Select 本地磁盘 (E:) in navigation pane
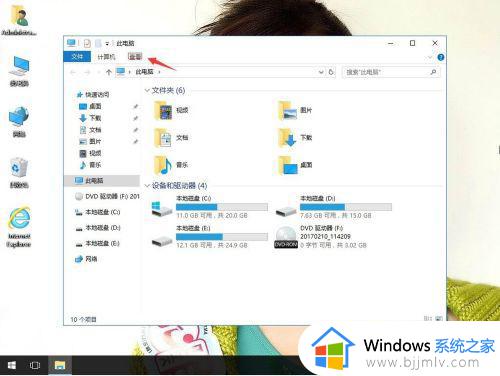 coord(97,243)
